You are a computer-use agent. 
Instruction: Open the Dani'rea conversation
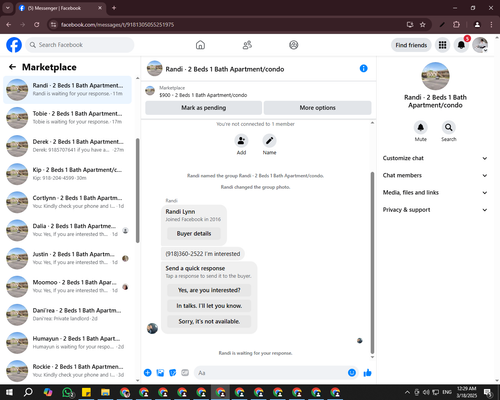(x=67, y=314)
